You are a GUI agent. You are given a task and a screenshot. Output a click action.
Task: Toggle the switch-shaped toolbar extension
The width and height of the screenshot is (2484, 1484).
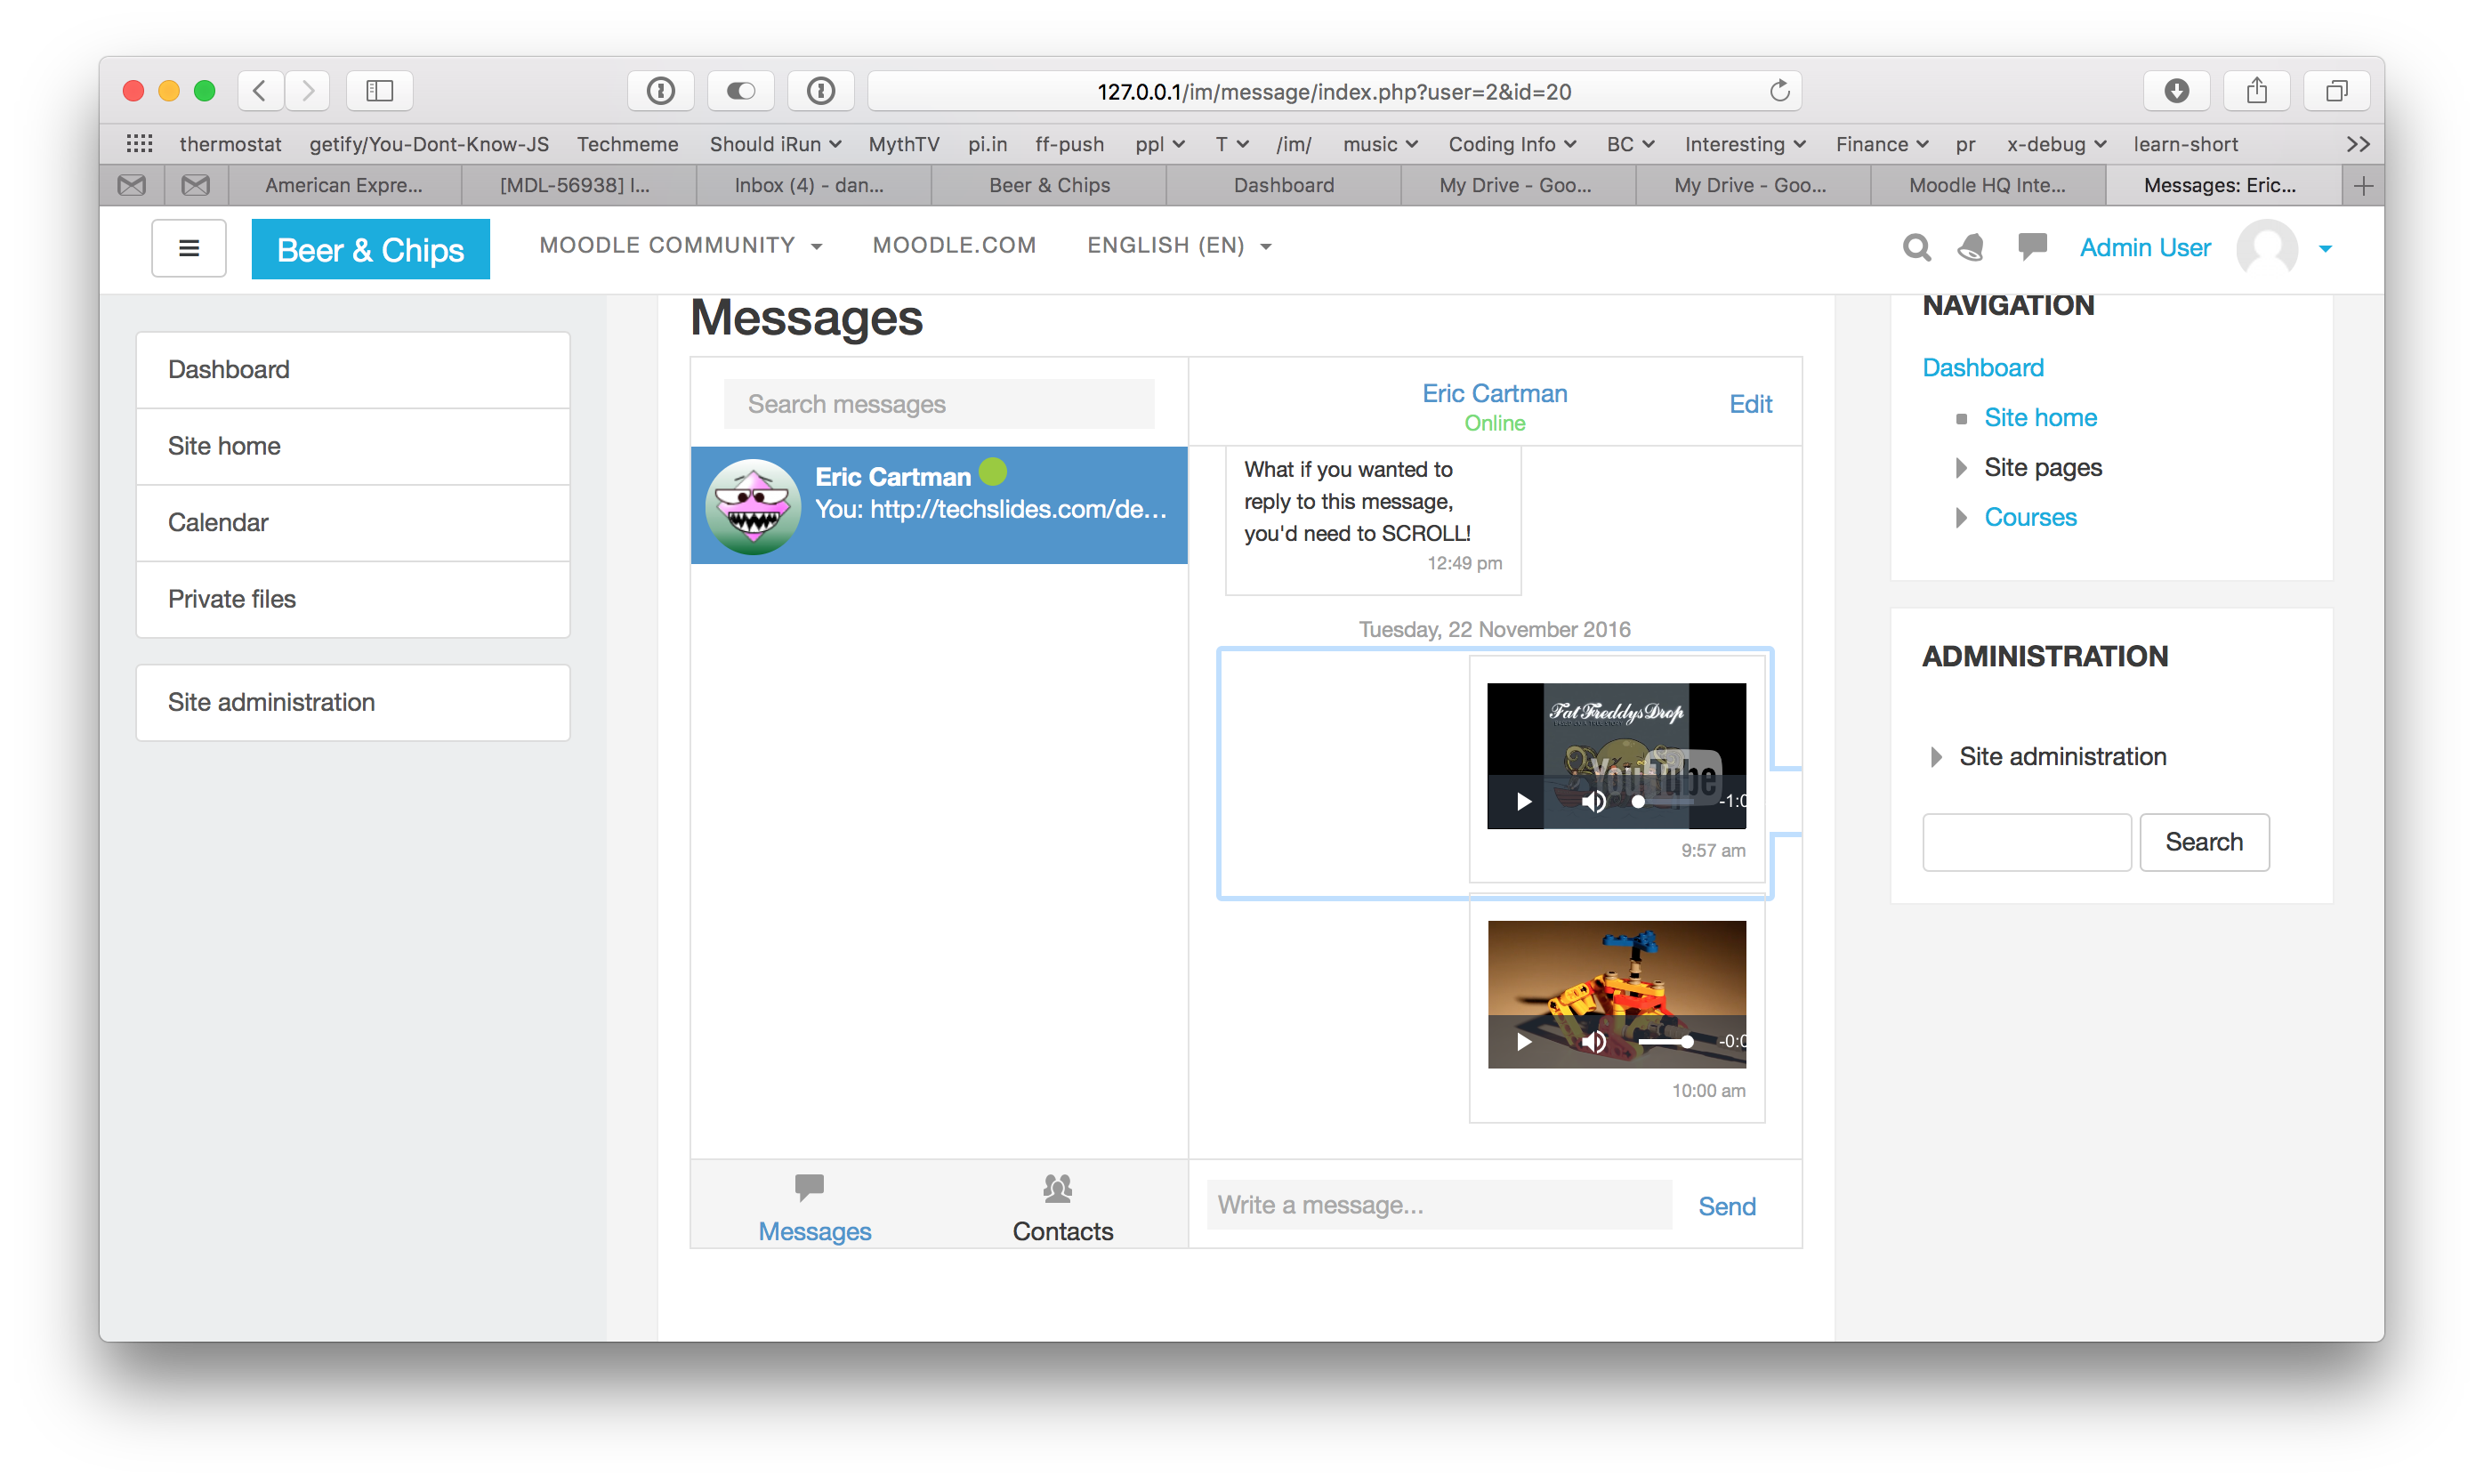(740, 91)
